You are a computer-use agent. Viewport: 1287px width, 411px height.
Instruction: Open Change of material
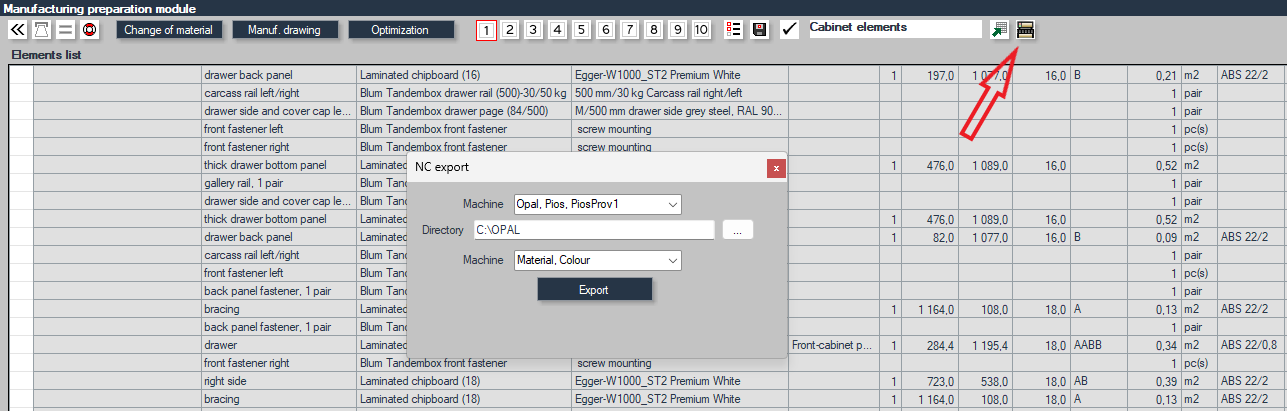pyautogui.click(x=169, y=30)
